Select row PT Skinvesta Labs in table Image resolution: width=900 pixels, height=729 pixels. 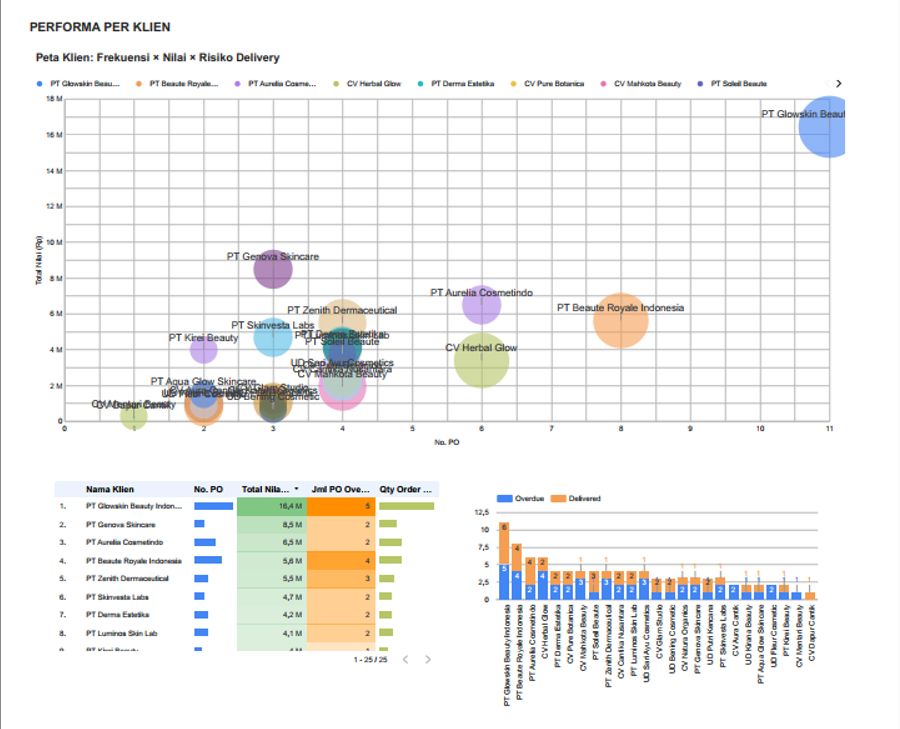247,596
